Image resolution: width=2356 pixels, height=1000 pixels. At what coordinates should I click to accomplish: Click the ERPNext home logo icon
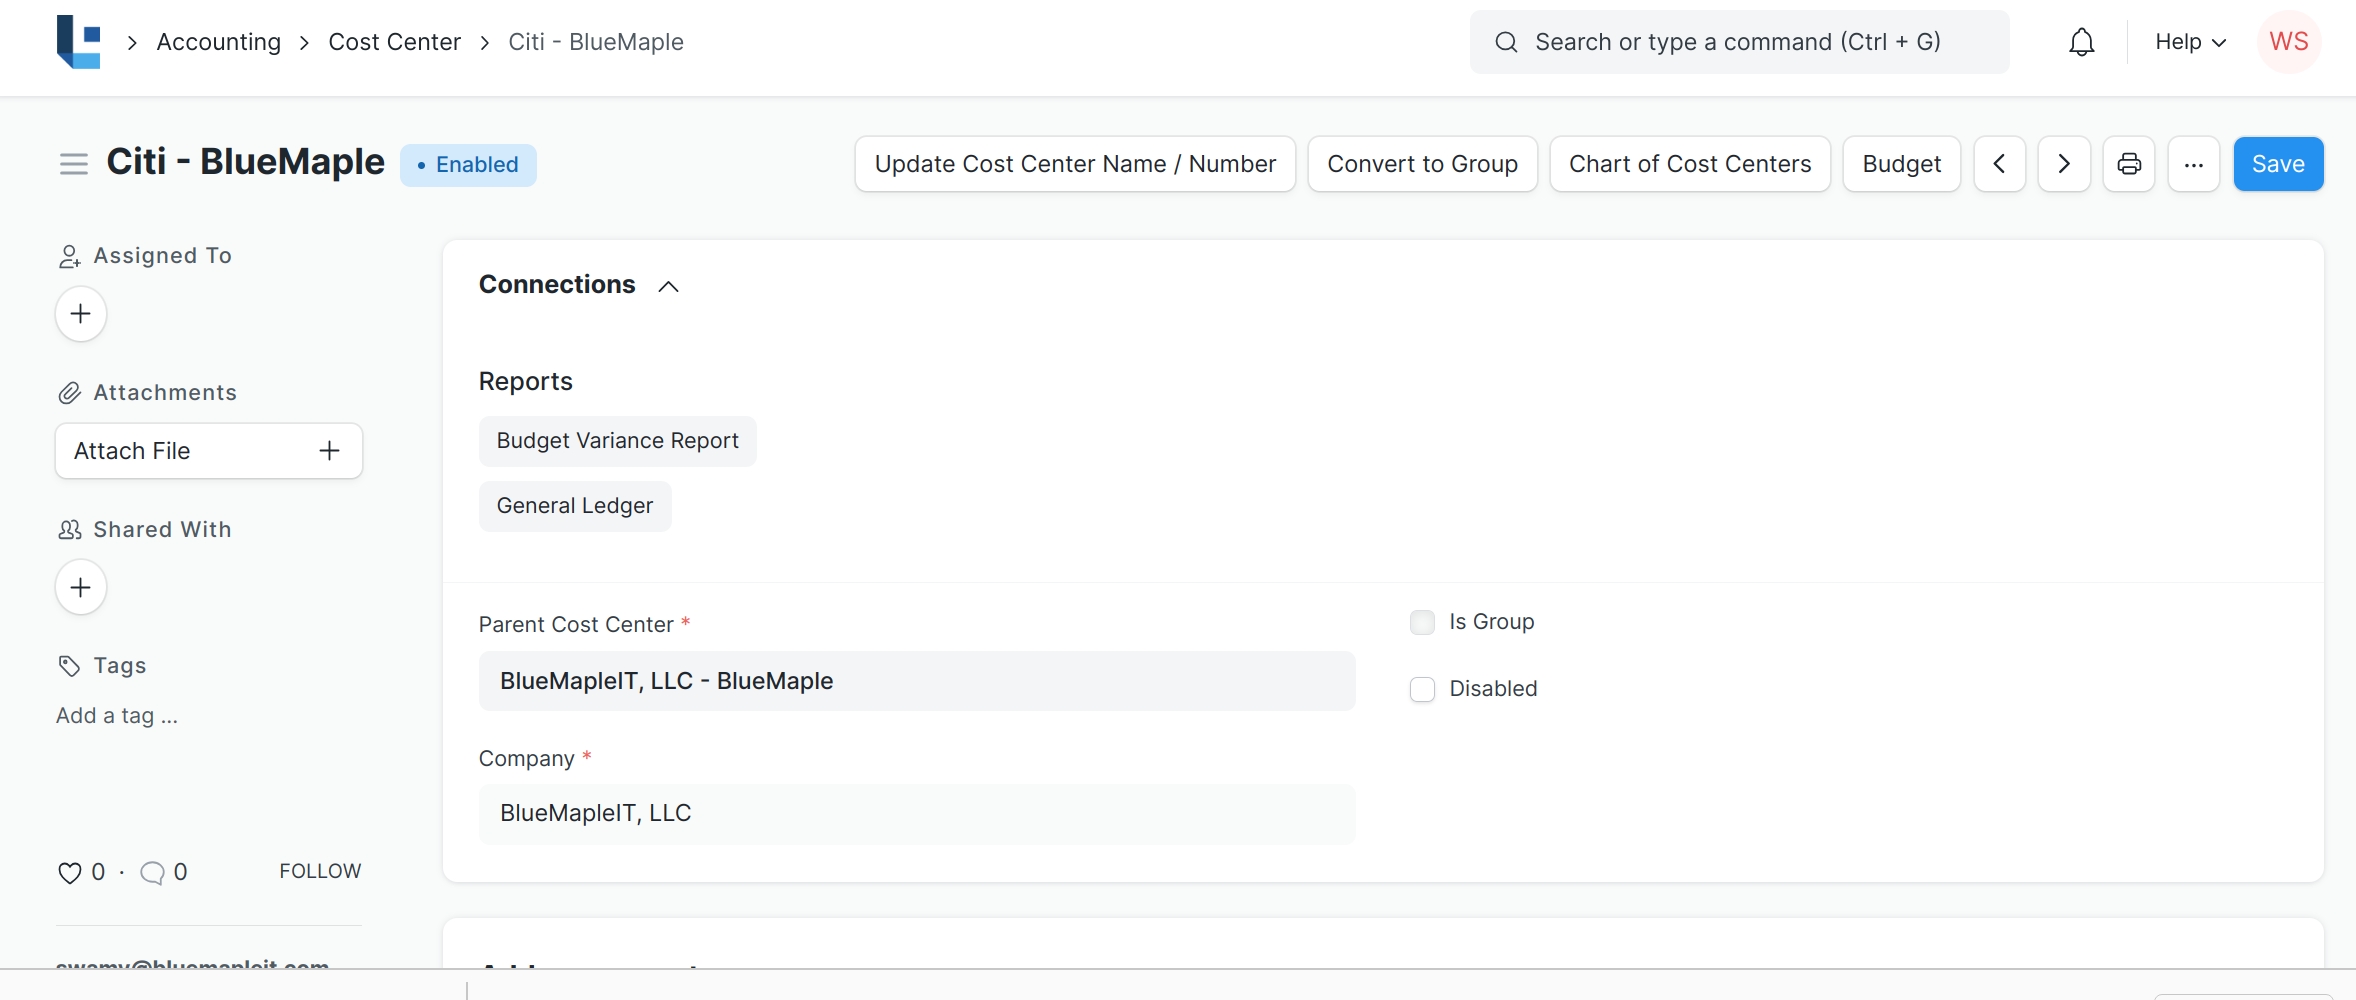(78, 42)
